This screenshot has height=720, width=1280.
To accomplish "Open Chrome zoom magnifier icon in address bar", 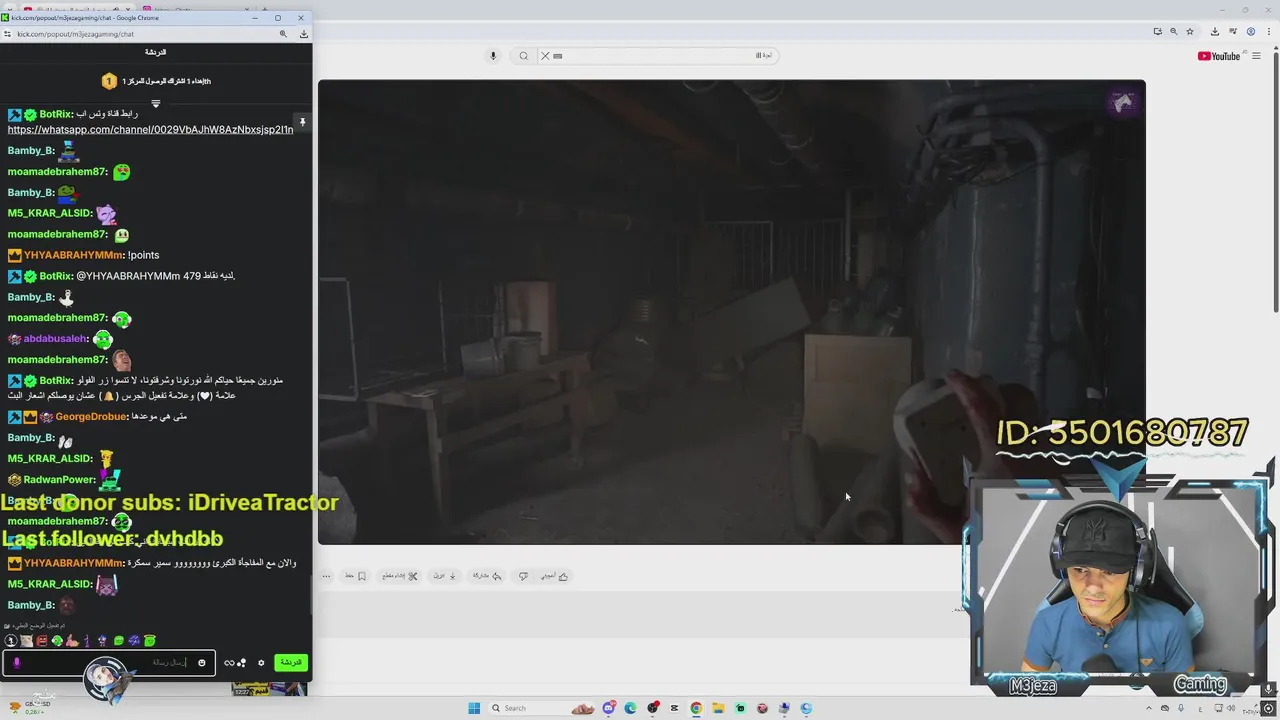I will pyautogui.click(x=1173, y=31).
